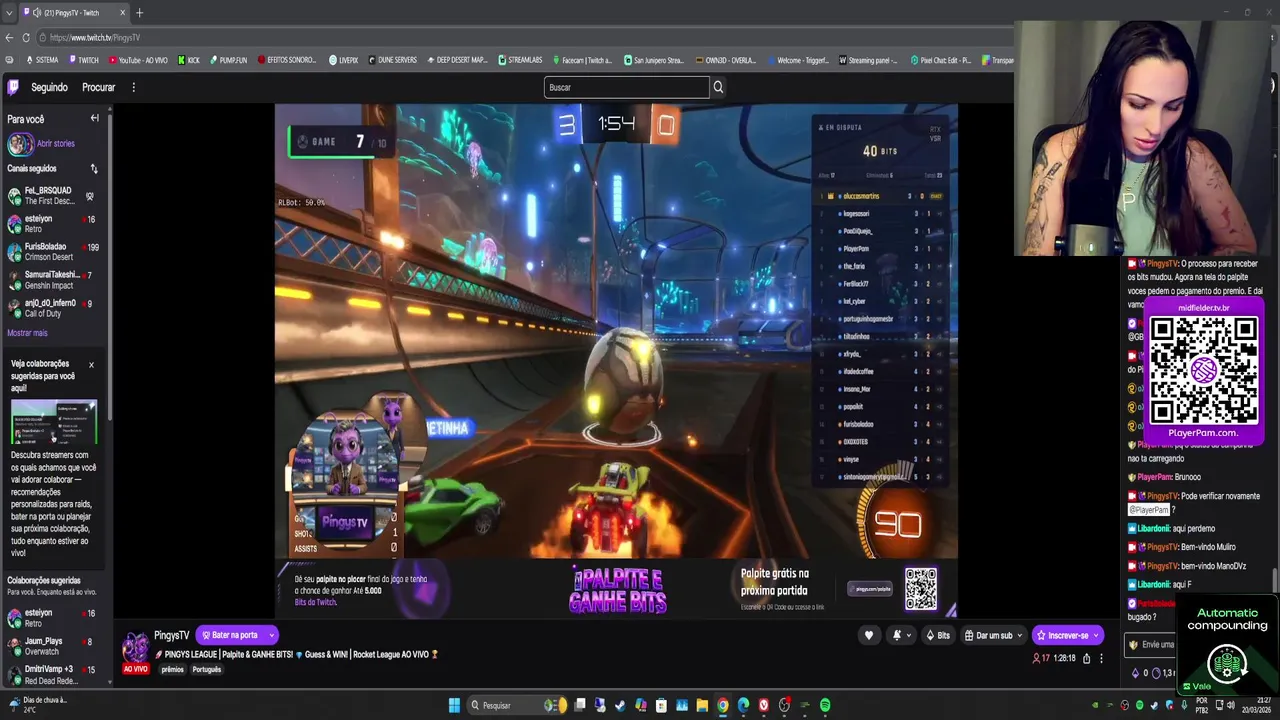Collapse the Para você sidebar
Image resolution: width=1280 pixels, height=720 pixels.
(x=95, y=118)
